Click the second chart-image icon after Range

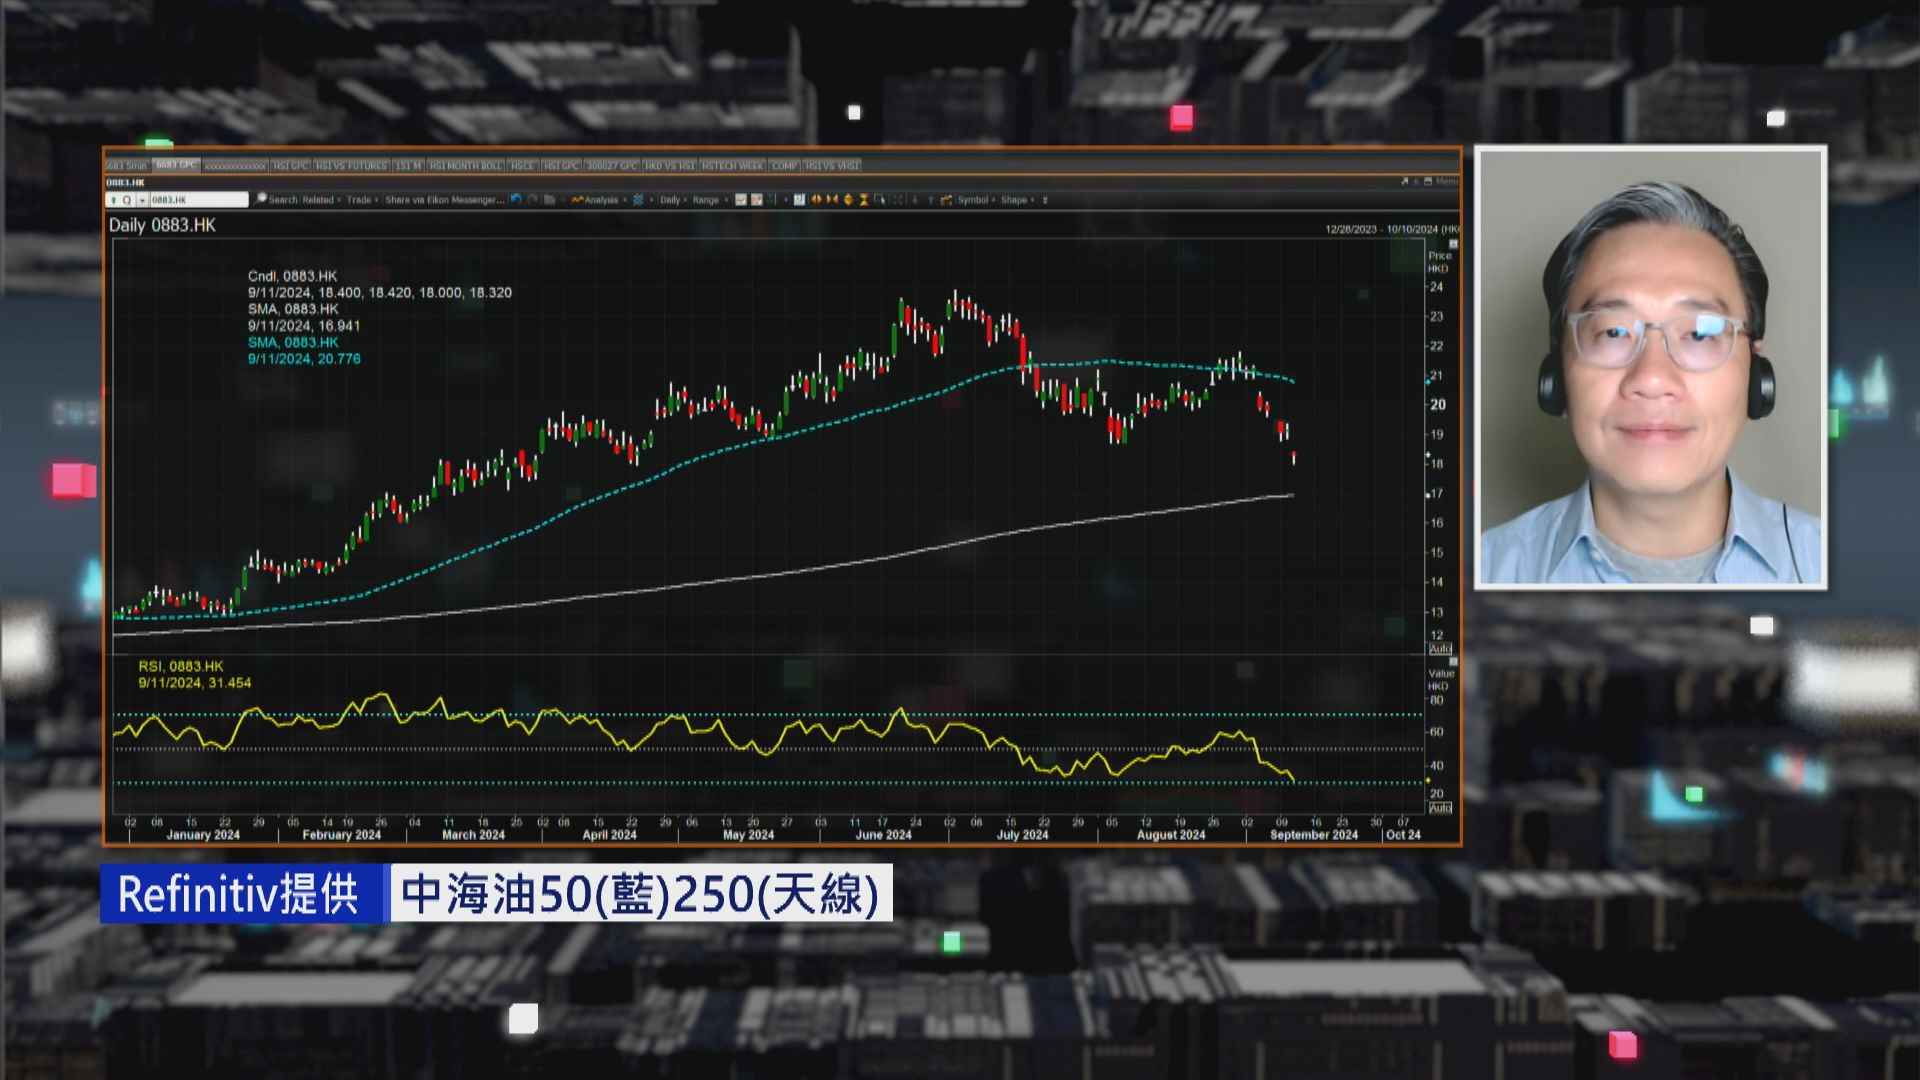click(757, 199)
